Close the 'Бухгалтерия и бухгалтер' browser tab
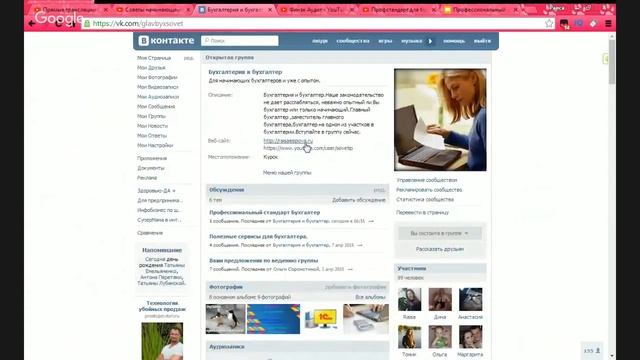640x360 pixels. [x=270, y=9]
